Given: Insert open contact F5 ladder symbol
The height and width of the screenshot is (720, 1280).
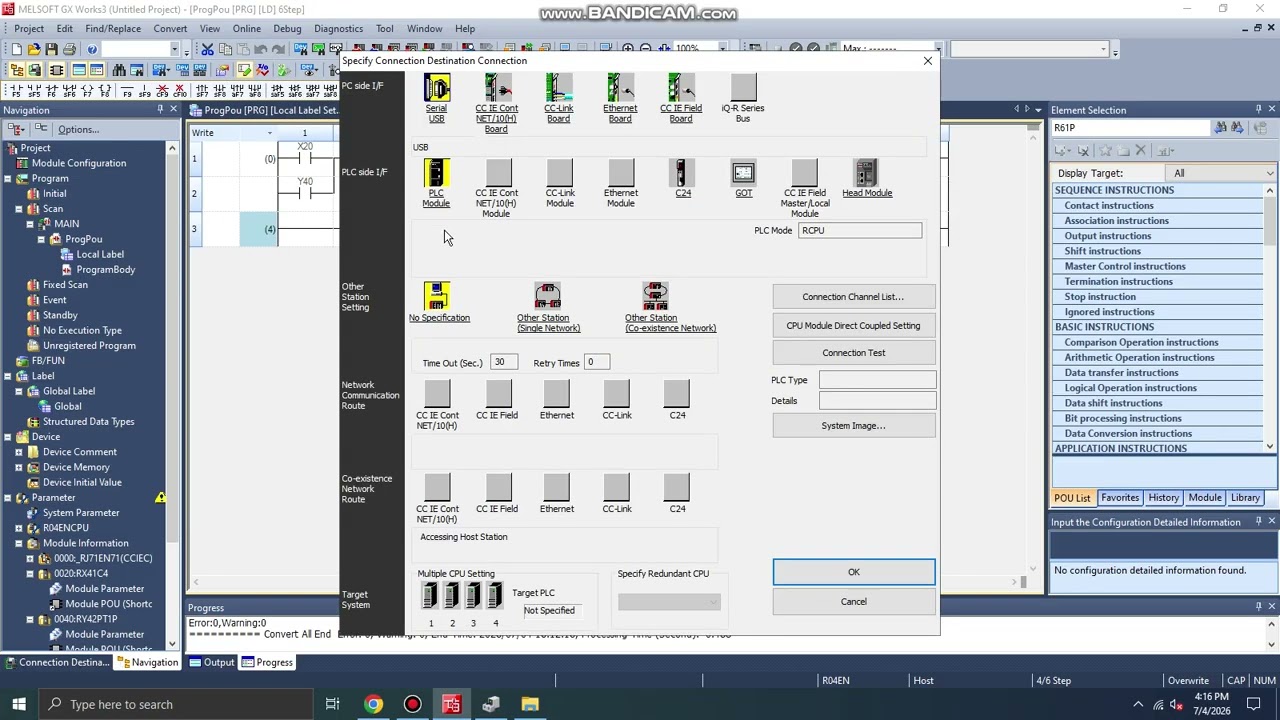Looking at the screenshot, I should click(x=17, y=91).
